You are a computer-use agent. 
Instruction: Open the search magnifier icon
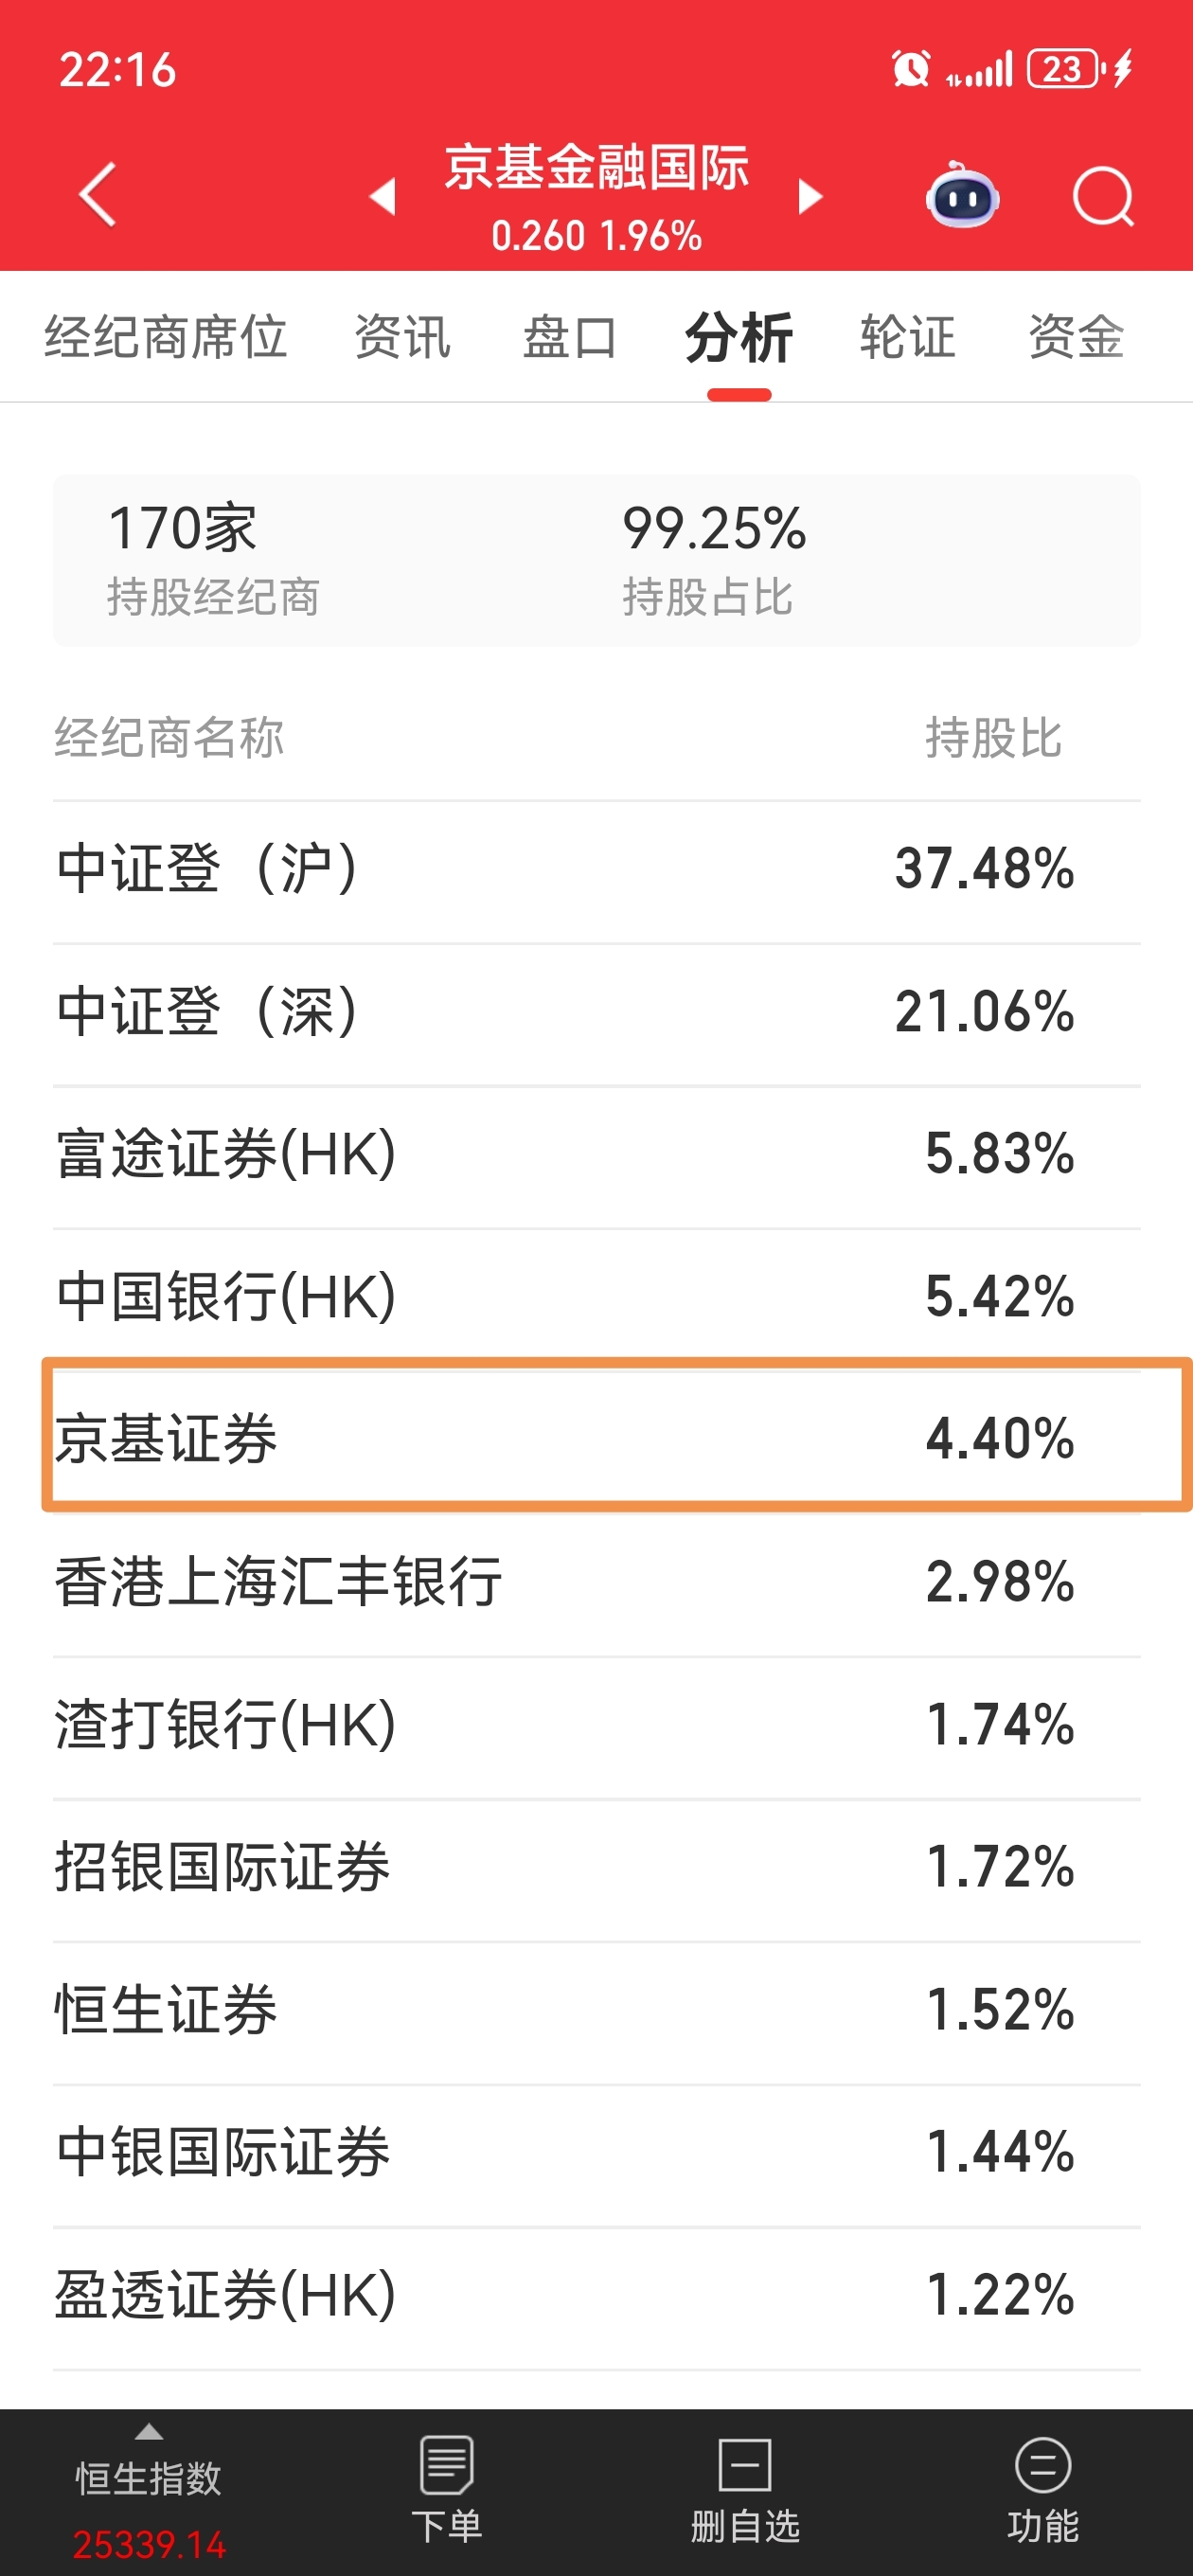tap(1103, 197)
